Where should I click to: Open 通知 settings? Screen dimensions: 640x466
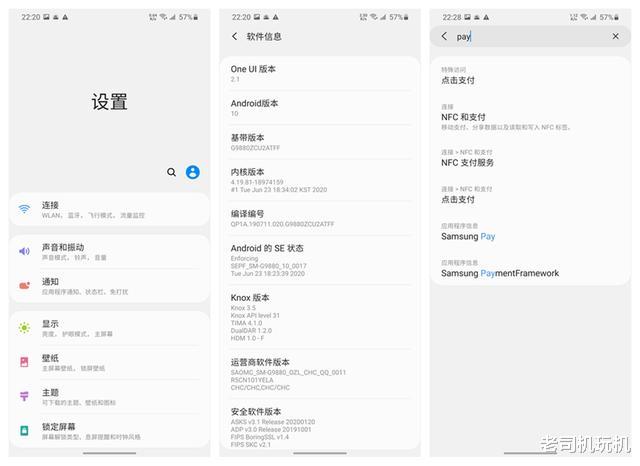(109, 286)
